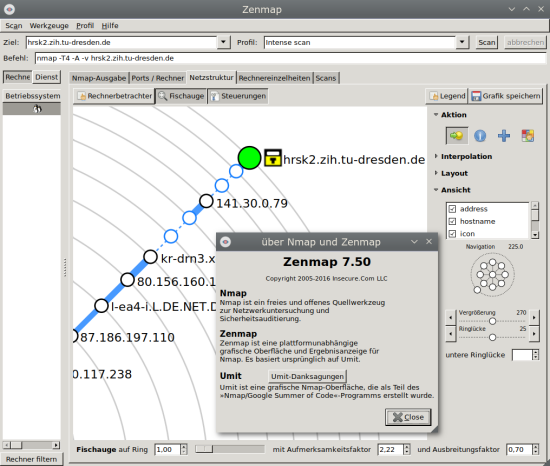Select the blue info action icon
The width and height of the screenshot is (550, 466).
pos(480,136)
